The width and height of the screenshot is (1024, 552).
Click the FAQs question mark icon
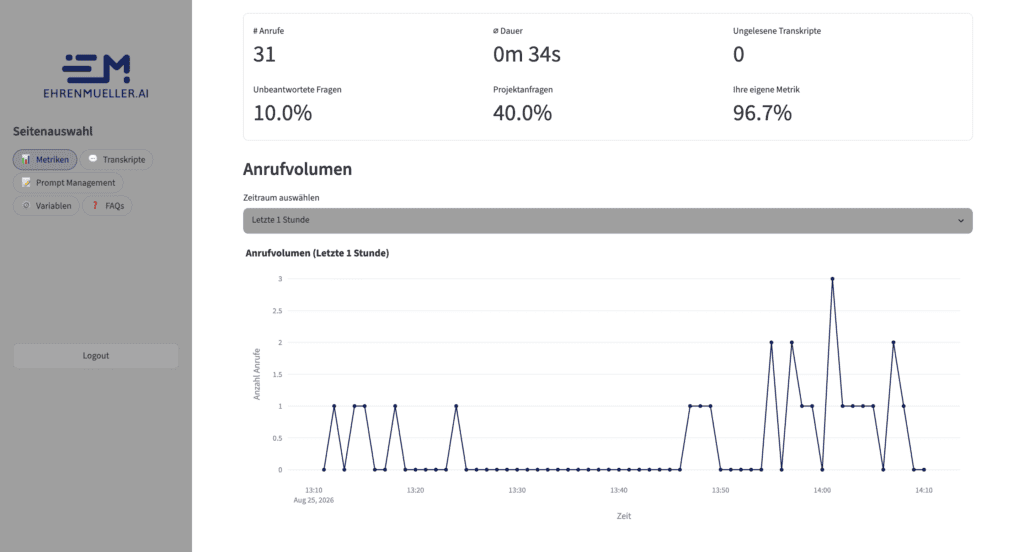coord(95,205)
